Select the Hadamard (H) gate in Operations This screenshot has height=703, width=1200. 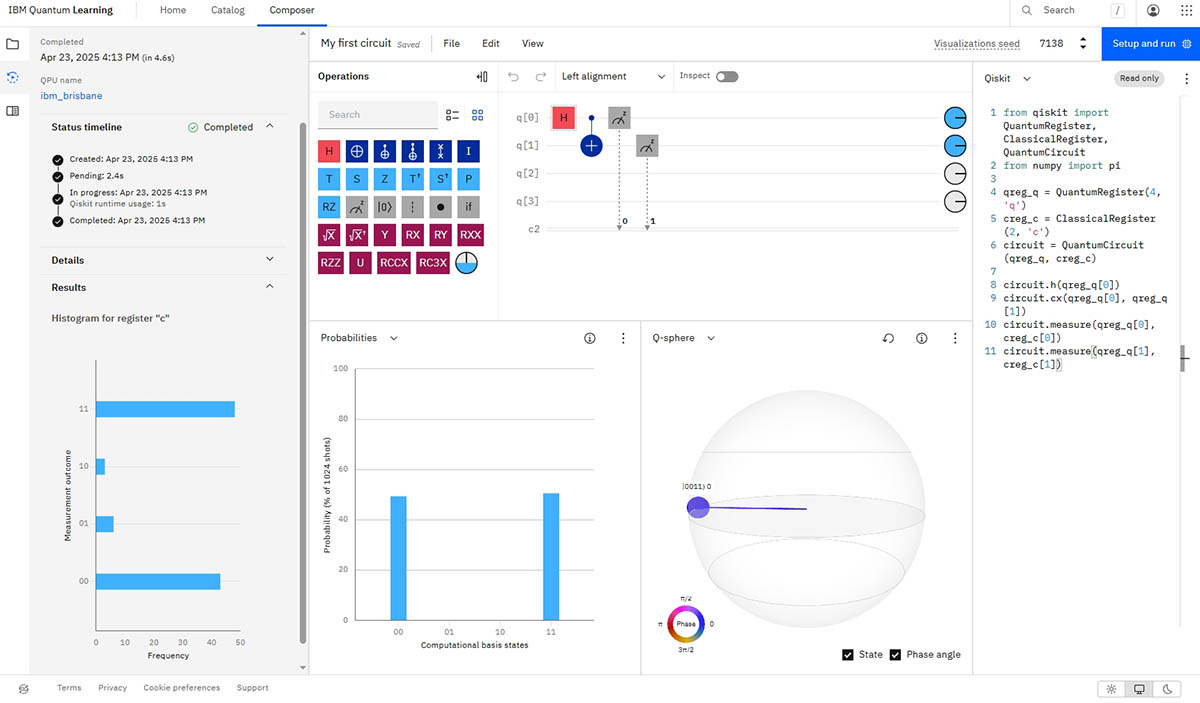[330, 151]
